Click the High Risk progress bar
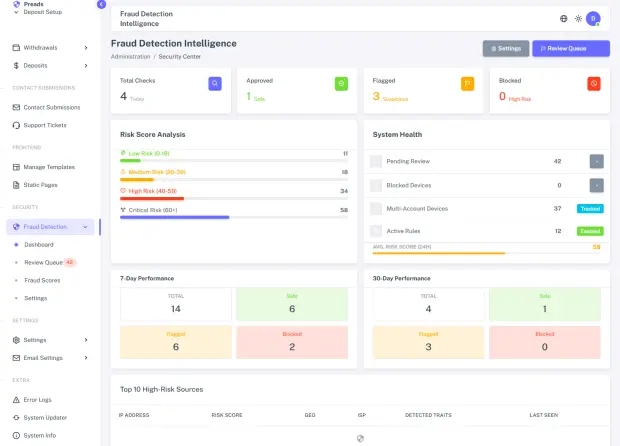Viewport: 620px width, 446px height. pyautogui.click(x=234, y=198)
